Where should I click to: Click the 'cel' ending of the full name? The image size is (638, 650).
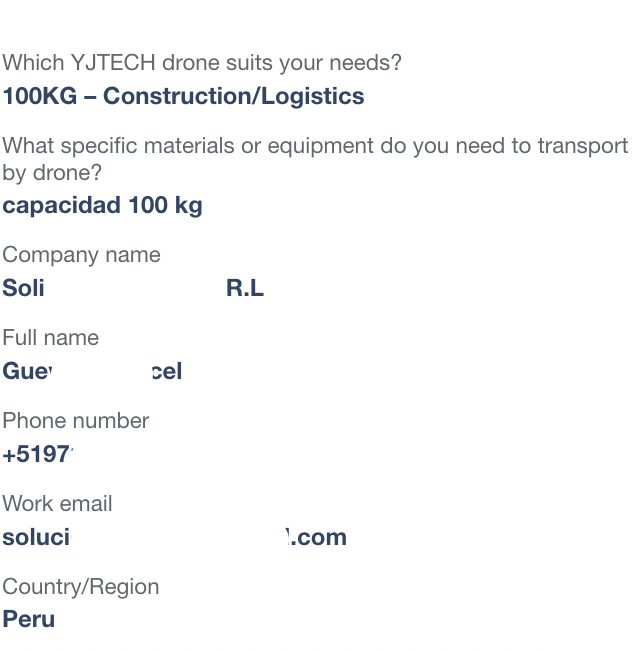click(167, 371)
